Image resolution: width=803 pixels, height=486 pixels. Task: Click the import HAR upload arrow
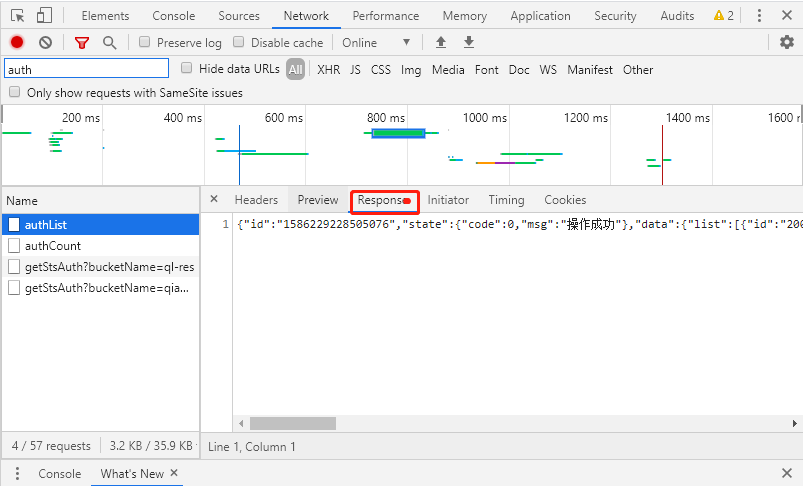point(441,42)
